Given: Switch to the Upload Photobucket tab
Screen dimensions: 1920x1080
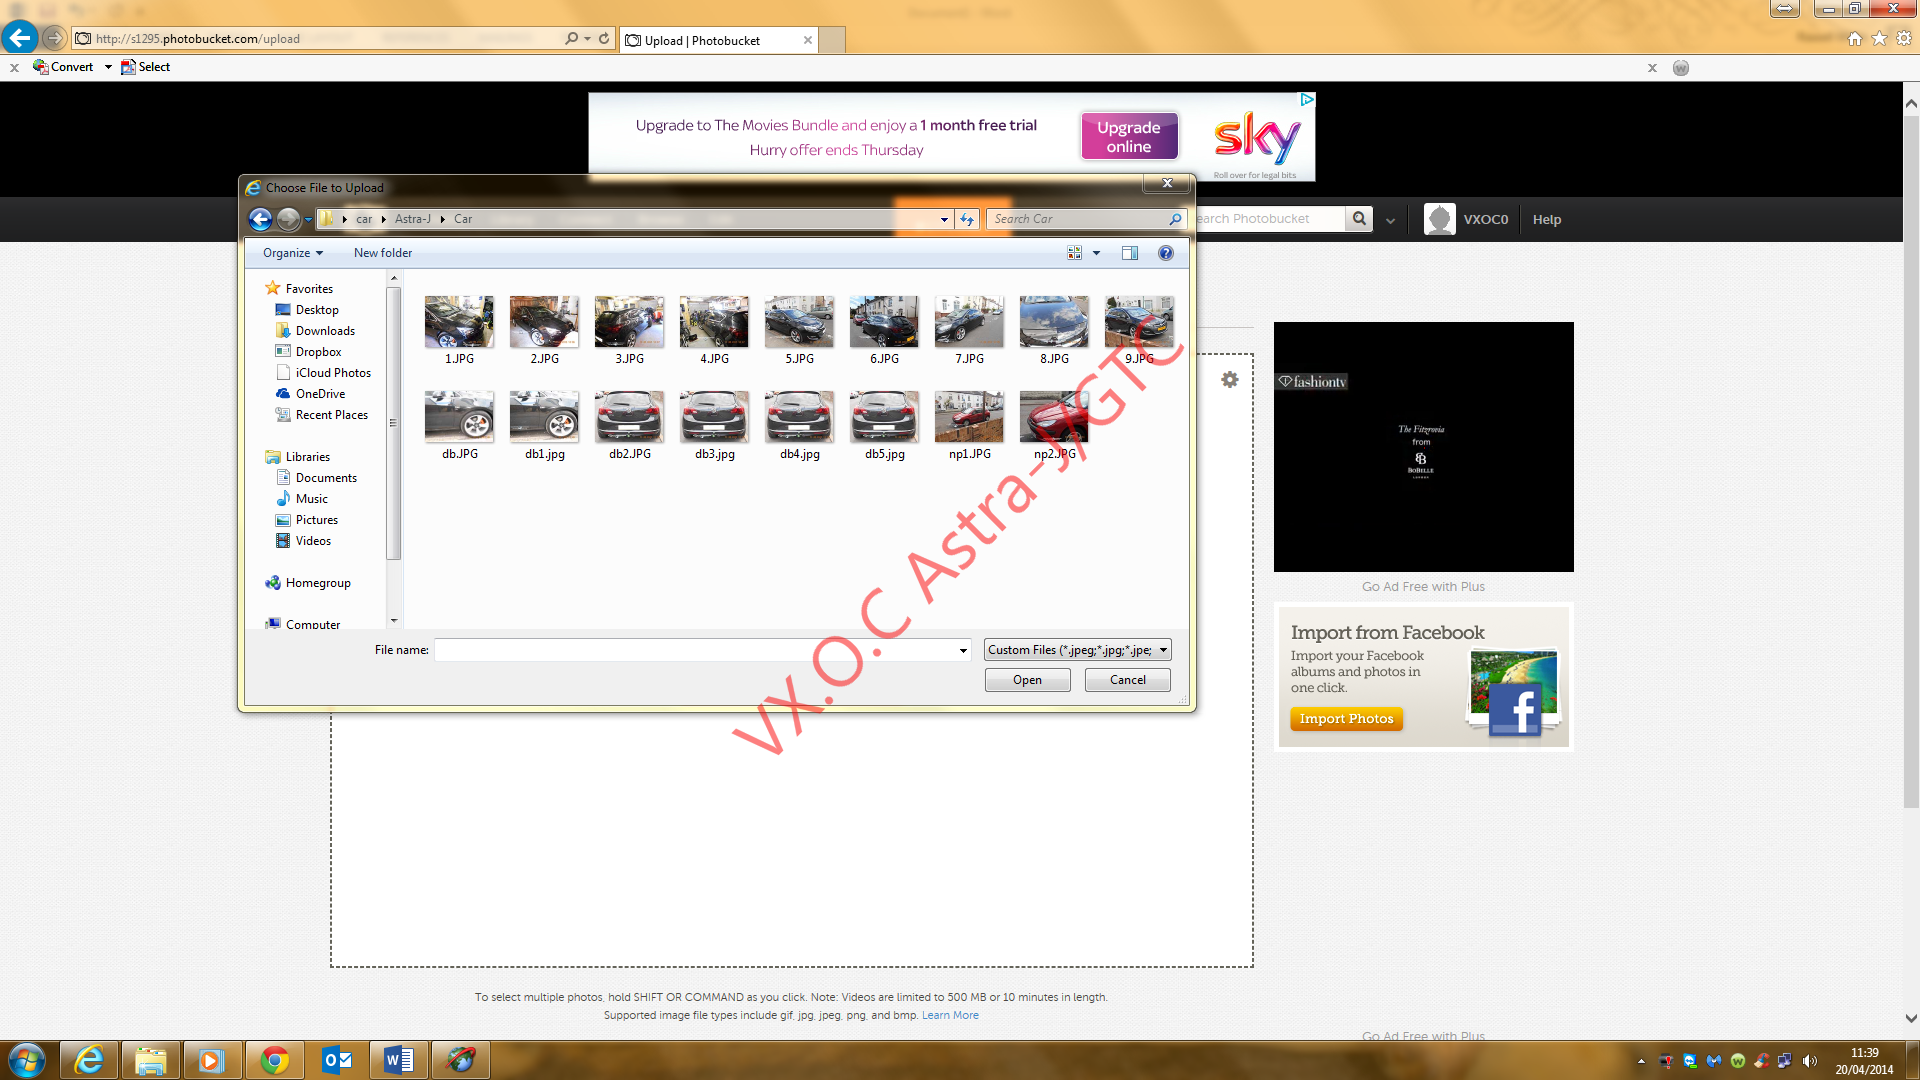Looking at the screenshot, I should (x=712, y=40).
